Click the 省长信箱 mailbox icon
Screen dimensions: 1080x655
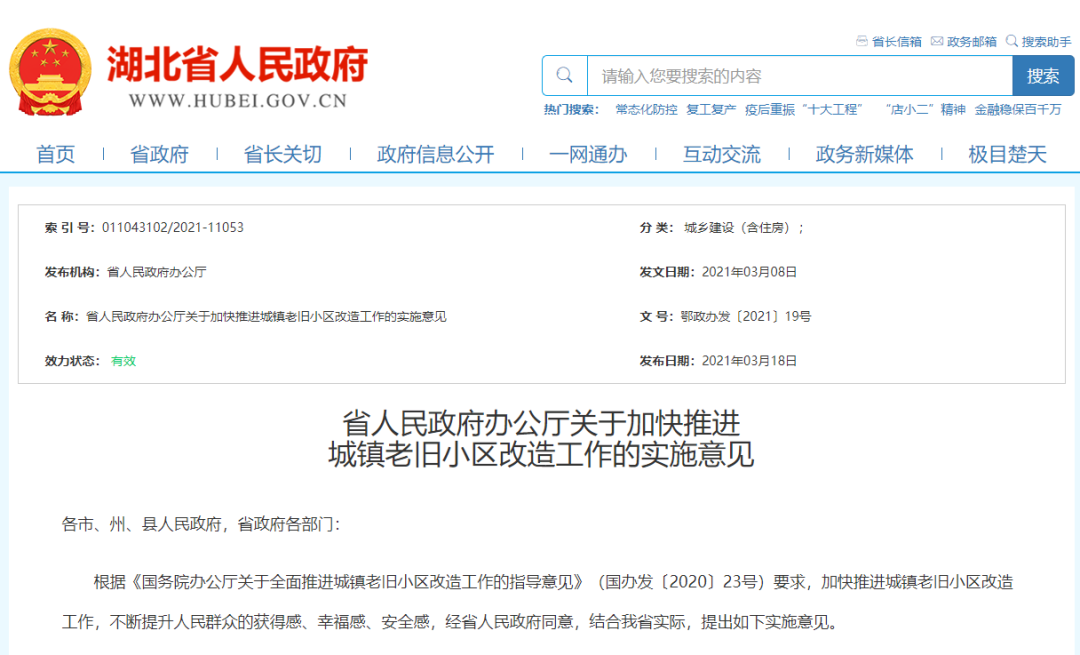(862, 41)
